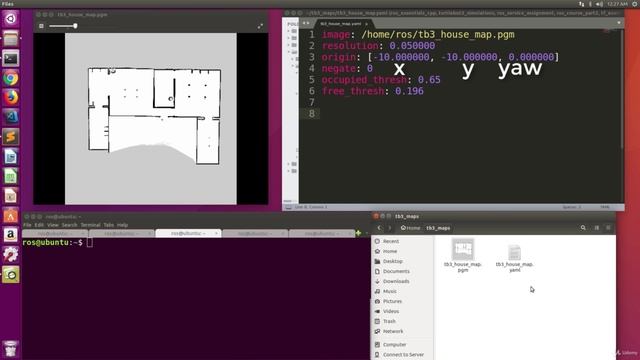Open LibreOffice Writer from the dock
This screenshot has height=360, width=640.
pos(11,157)
